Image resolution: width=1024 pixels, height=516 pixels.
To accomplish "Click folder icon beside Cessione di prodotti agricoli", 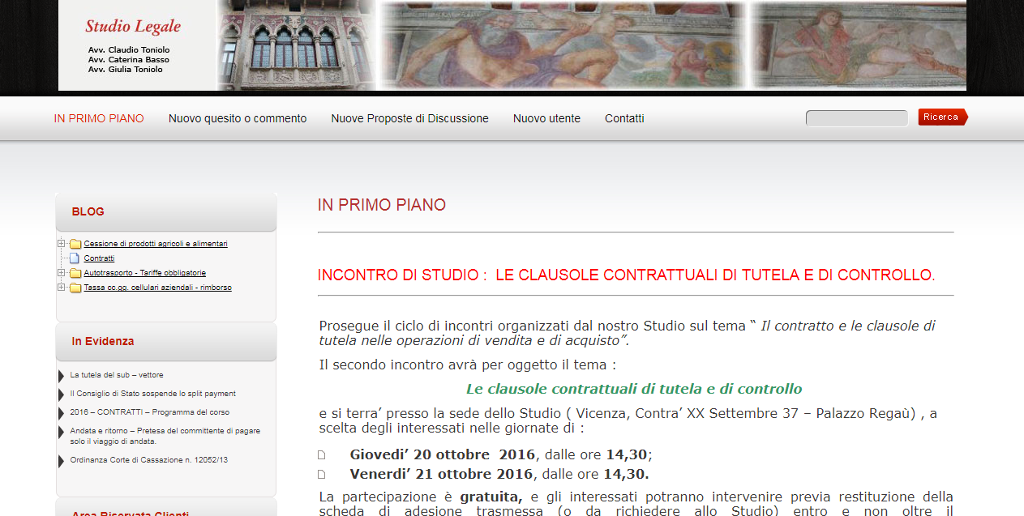I will [75, 244].
